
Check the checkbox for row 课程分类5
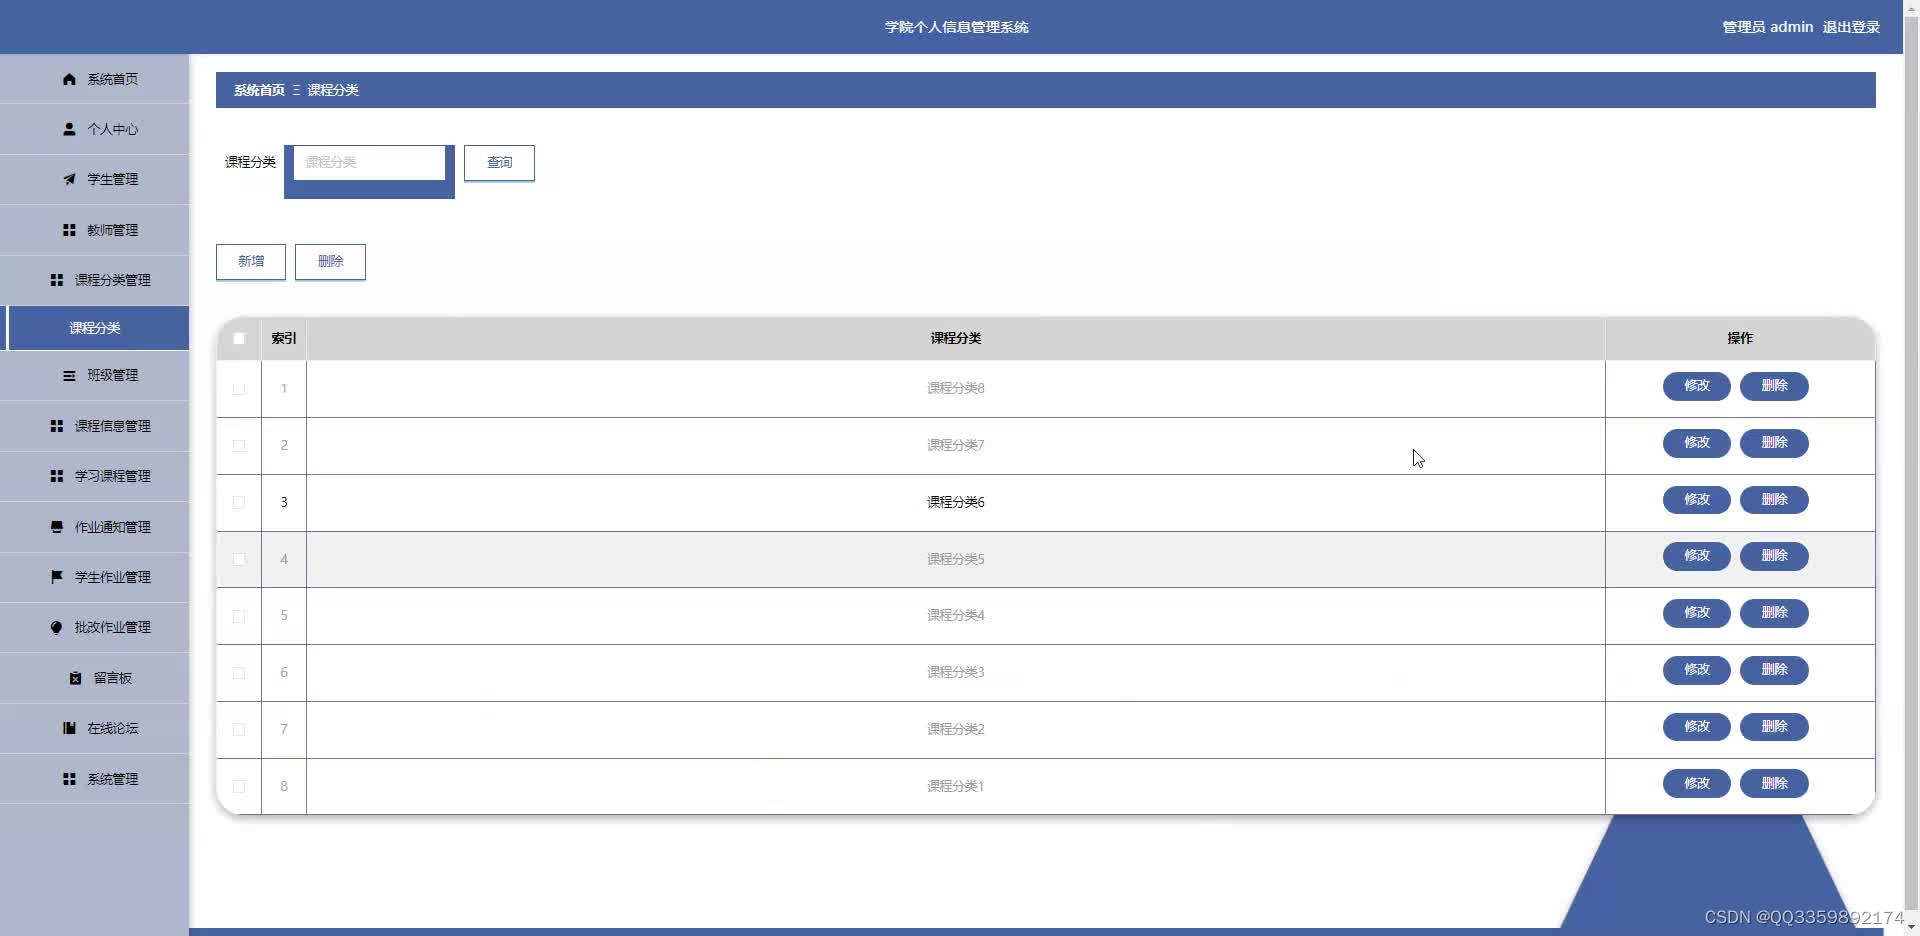pos(239,559)
